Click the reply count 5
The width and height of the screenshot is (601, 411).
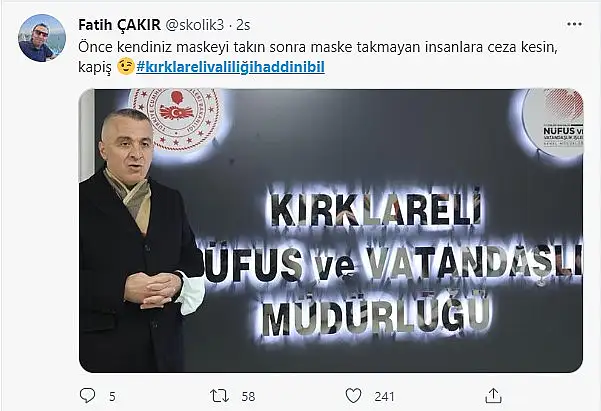[112, 396]
